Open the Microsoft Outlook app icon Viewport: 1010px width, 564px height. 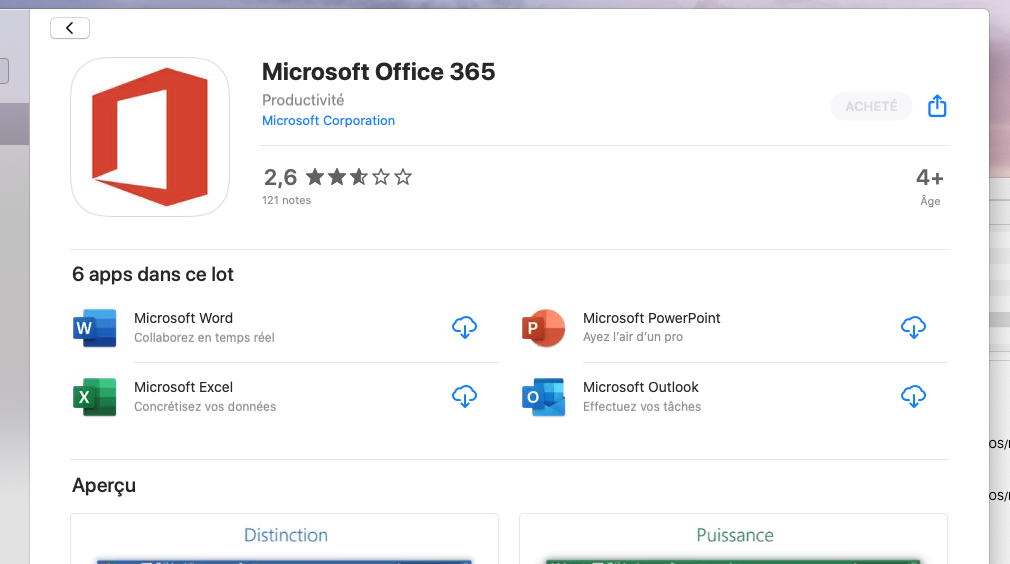pyautogui.click(x=544, y=397)
